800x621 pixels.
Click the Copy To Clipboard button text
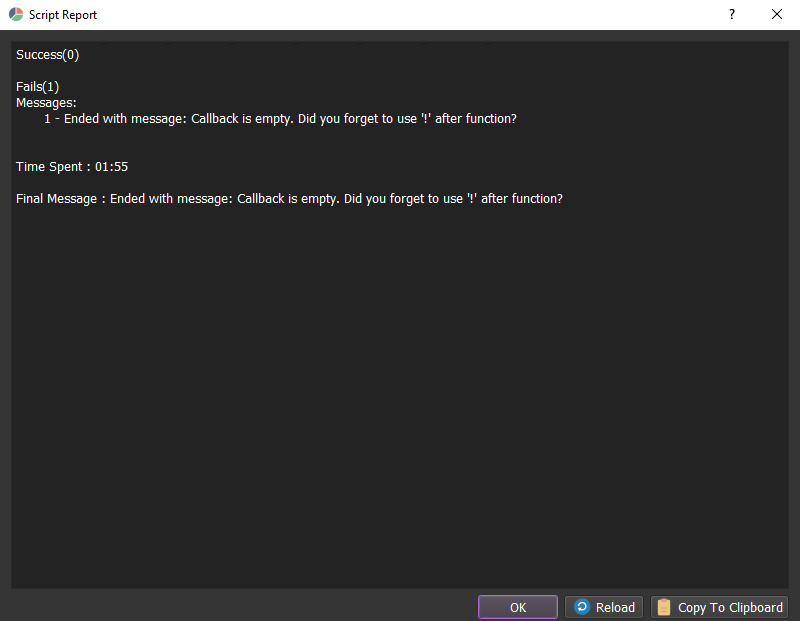click(730, 607)
